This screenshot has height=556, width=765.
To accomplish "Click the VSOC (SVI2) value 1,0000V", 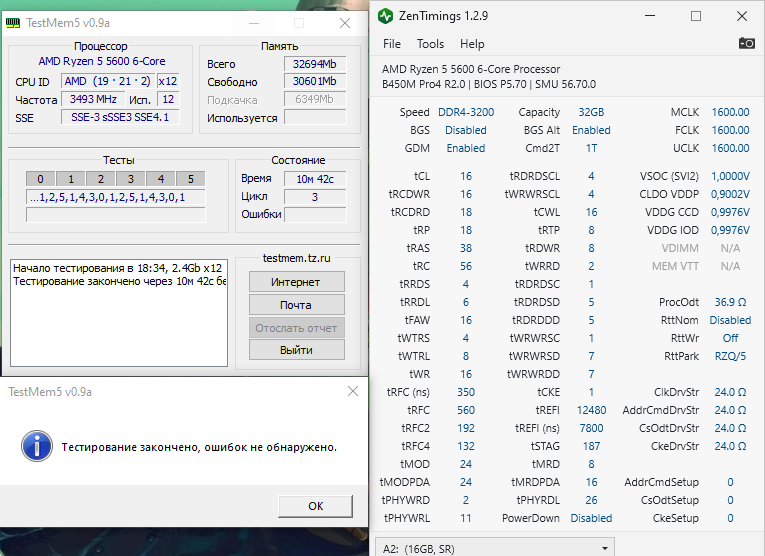I will click(x=730, y=176).
